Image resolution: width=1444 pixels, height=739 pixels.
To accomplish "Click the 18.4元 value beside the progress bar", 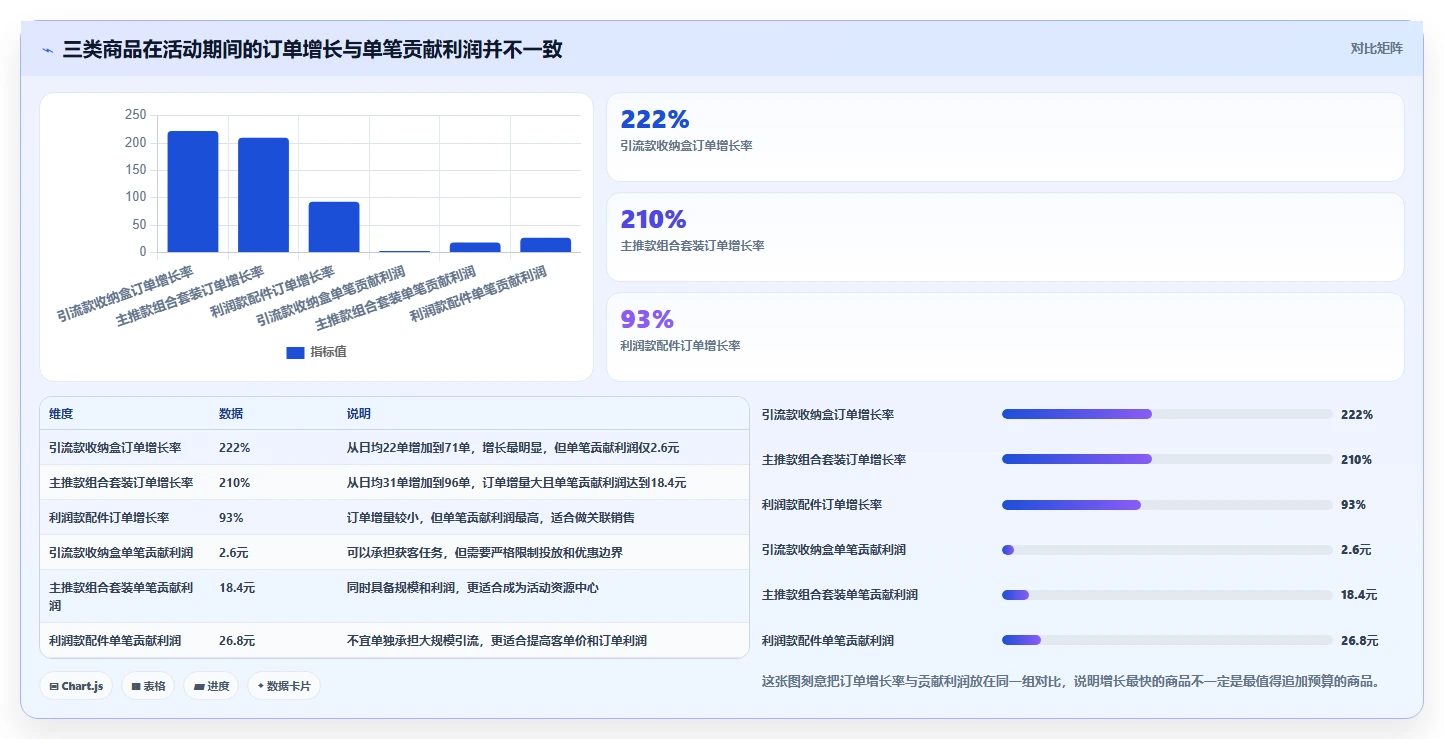I will [x=1359, y=595].
